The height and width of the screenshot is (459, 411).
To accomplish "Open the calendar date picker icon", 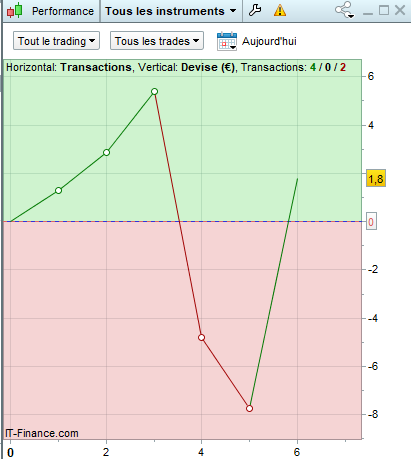I will pos(227,41).
